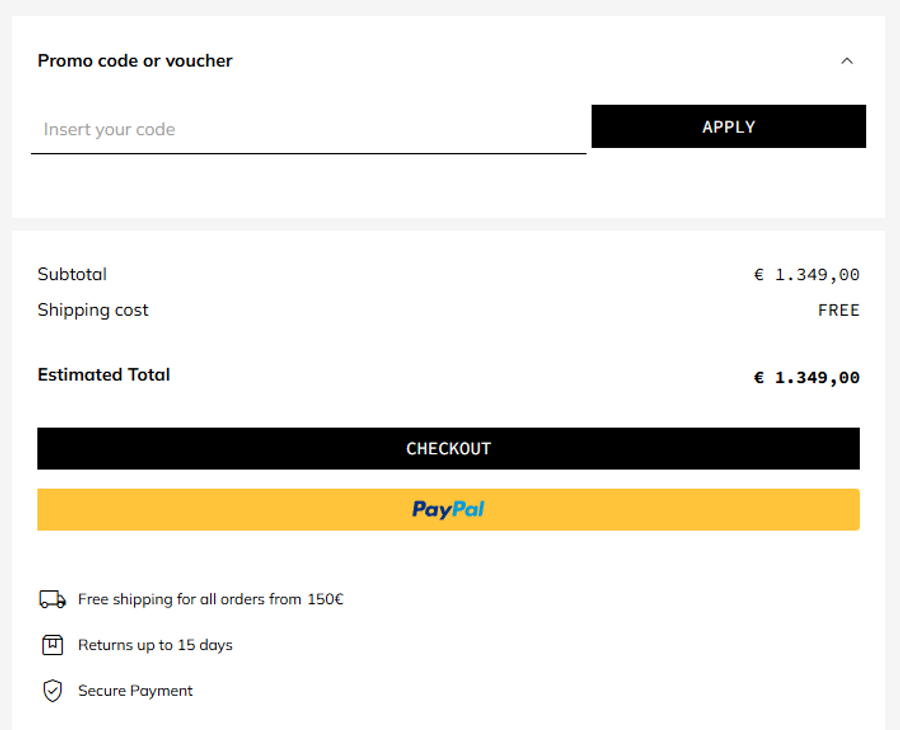
Task: Click the 'Returns up to 15 days' text
Action: [x=155, y=645]
